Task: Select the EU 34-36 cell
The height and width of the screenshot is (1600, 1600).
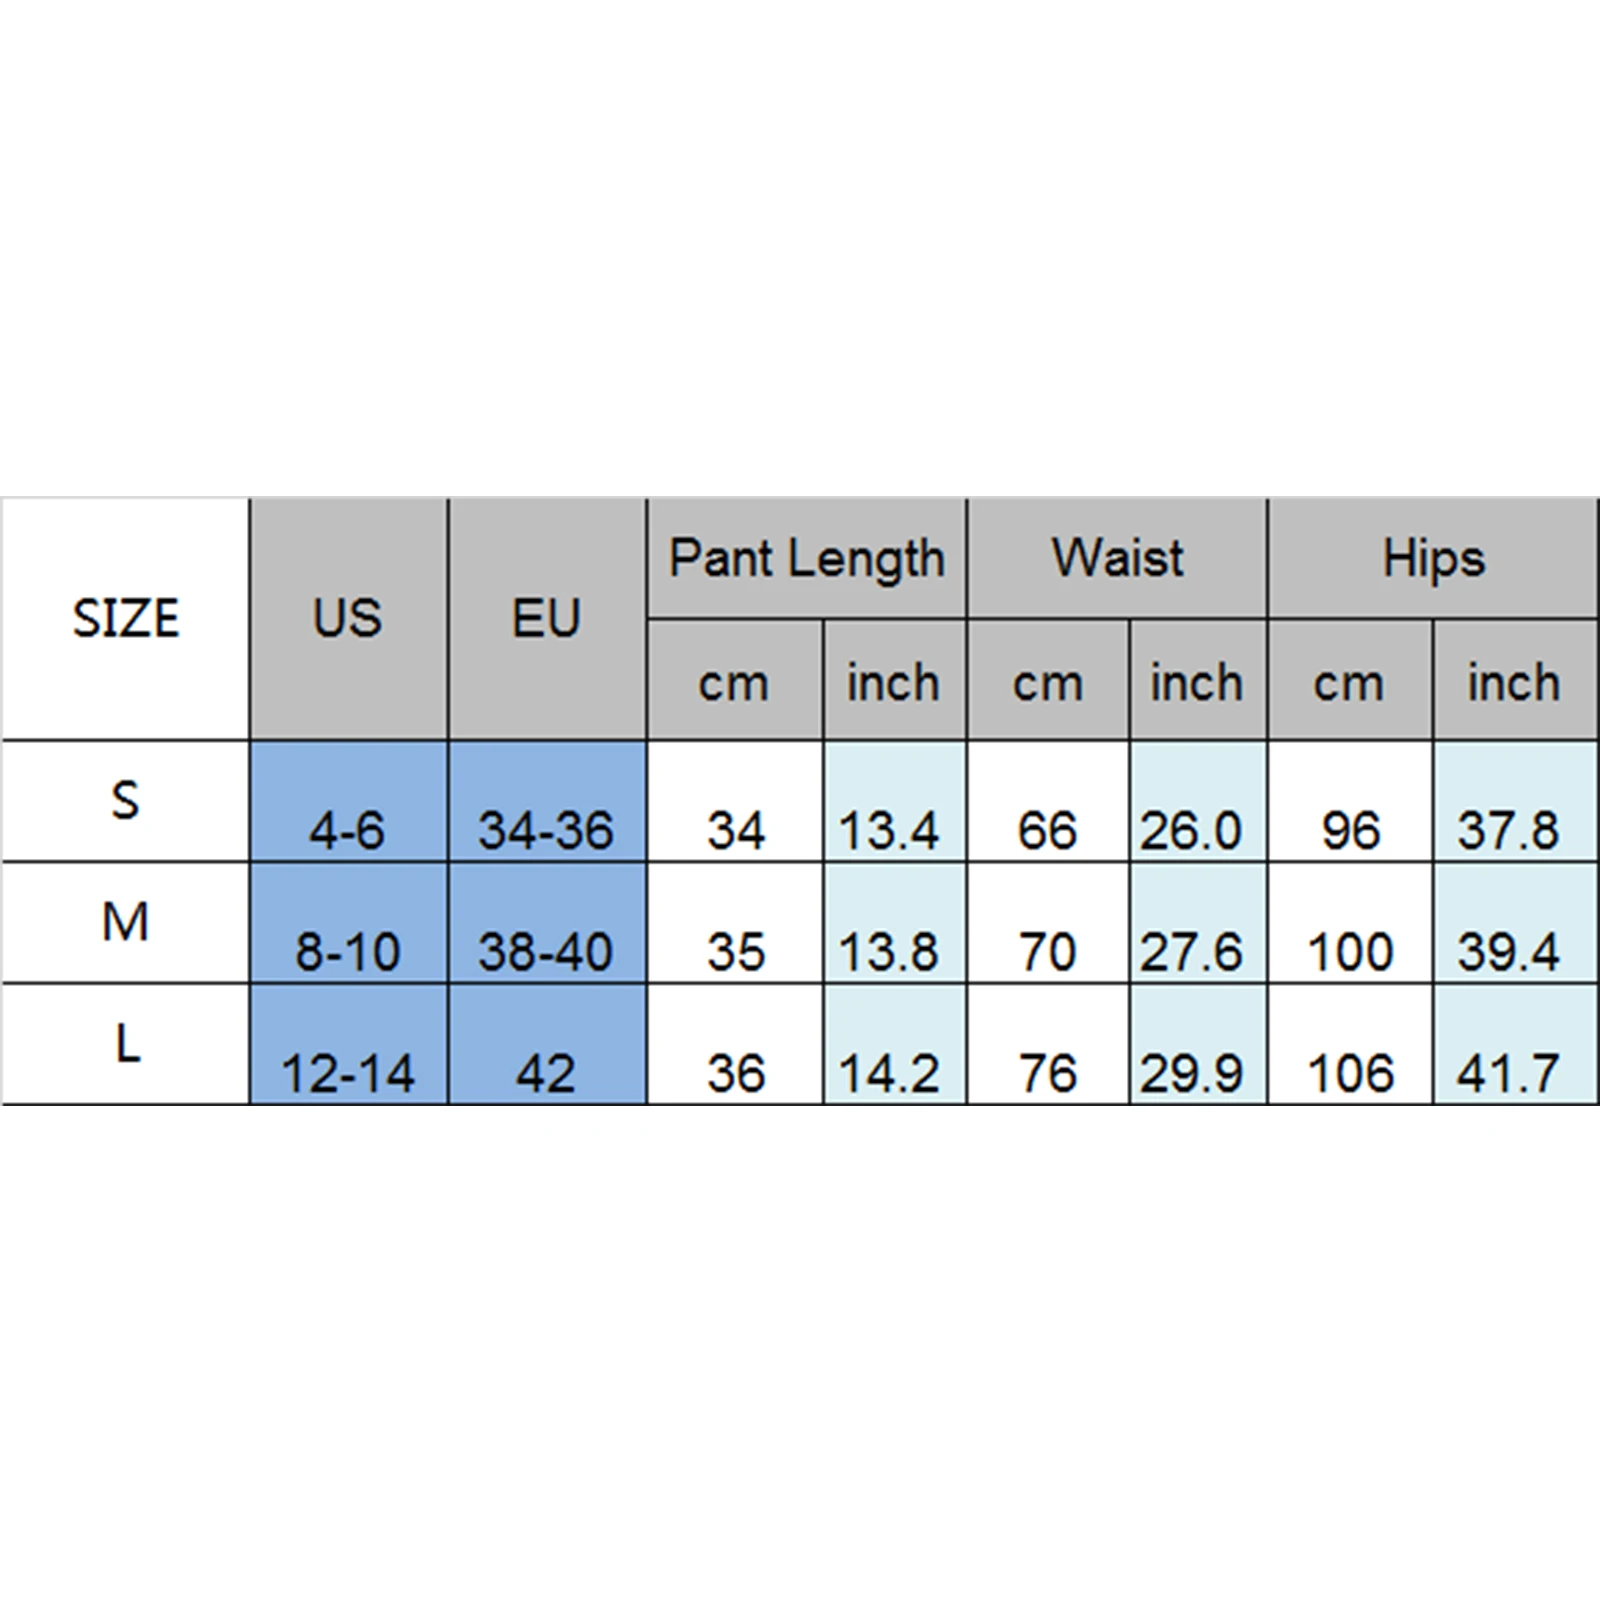Action: tap(546, 829)
